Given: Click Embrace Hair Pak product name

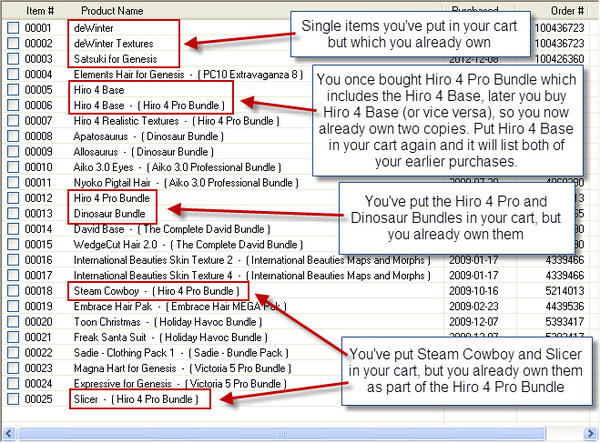Looking at the screenshot, I should [112, 306].
